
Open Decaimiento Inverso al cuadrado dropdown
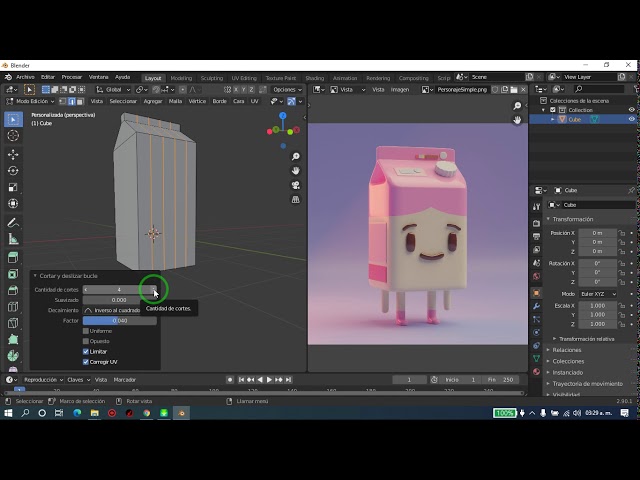click(120, 310)
